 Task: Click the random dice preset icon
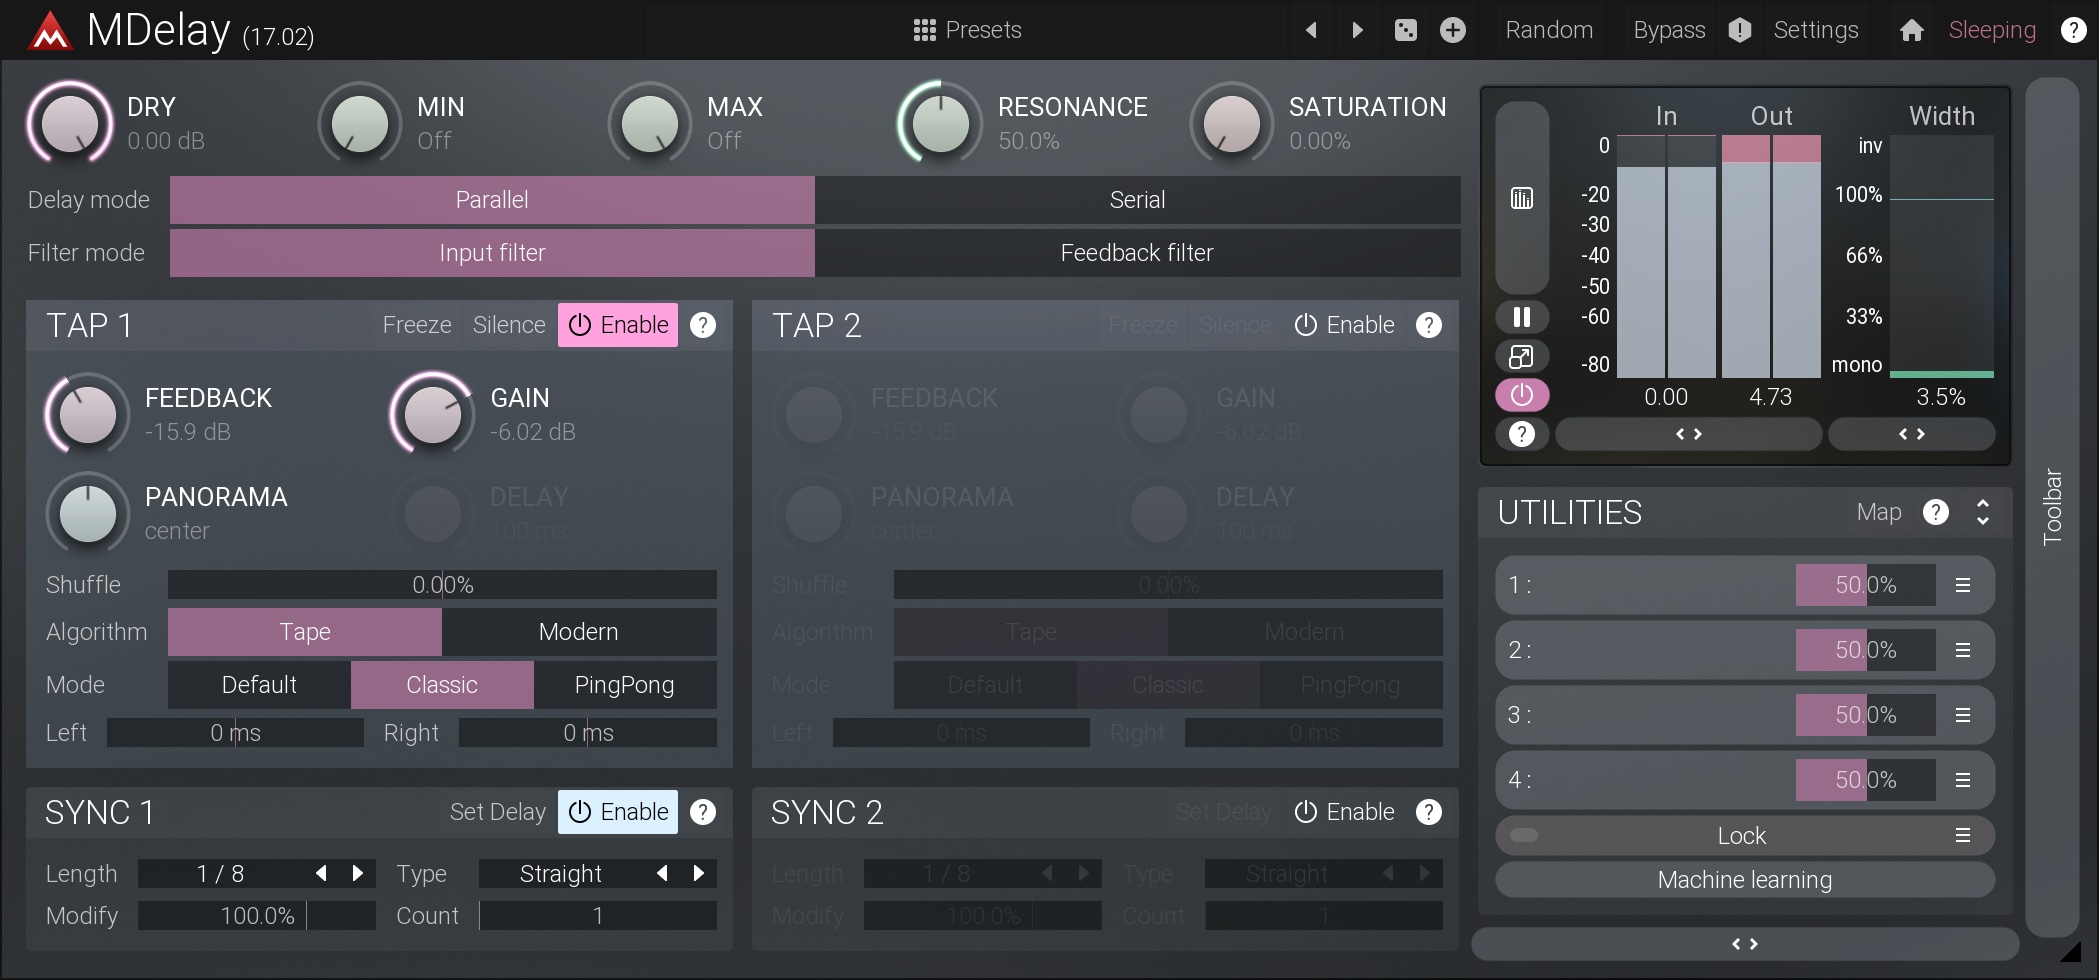click(1405, 30)
